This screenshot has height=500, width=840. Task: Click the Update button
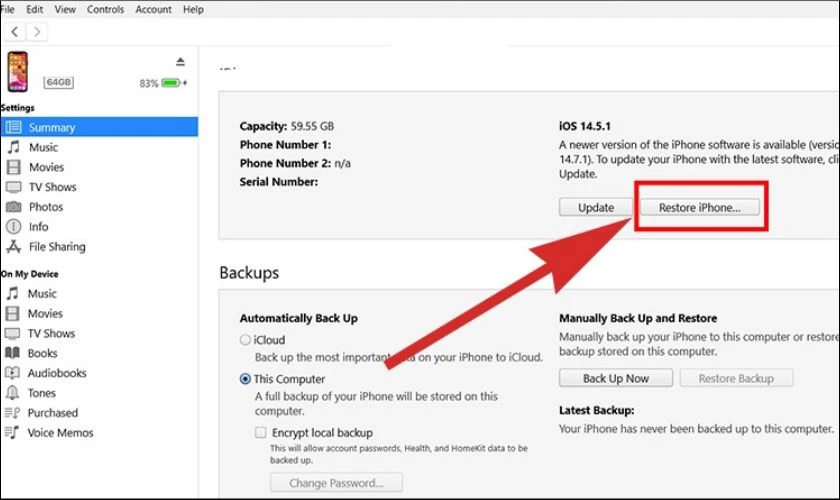pos(596,207)
